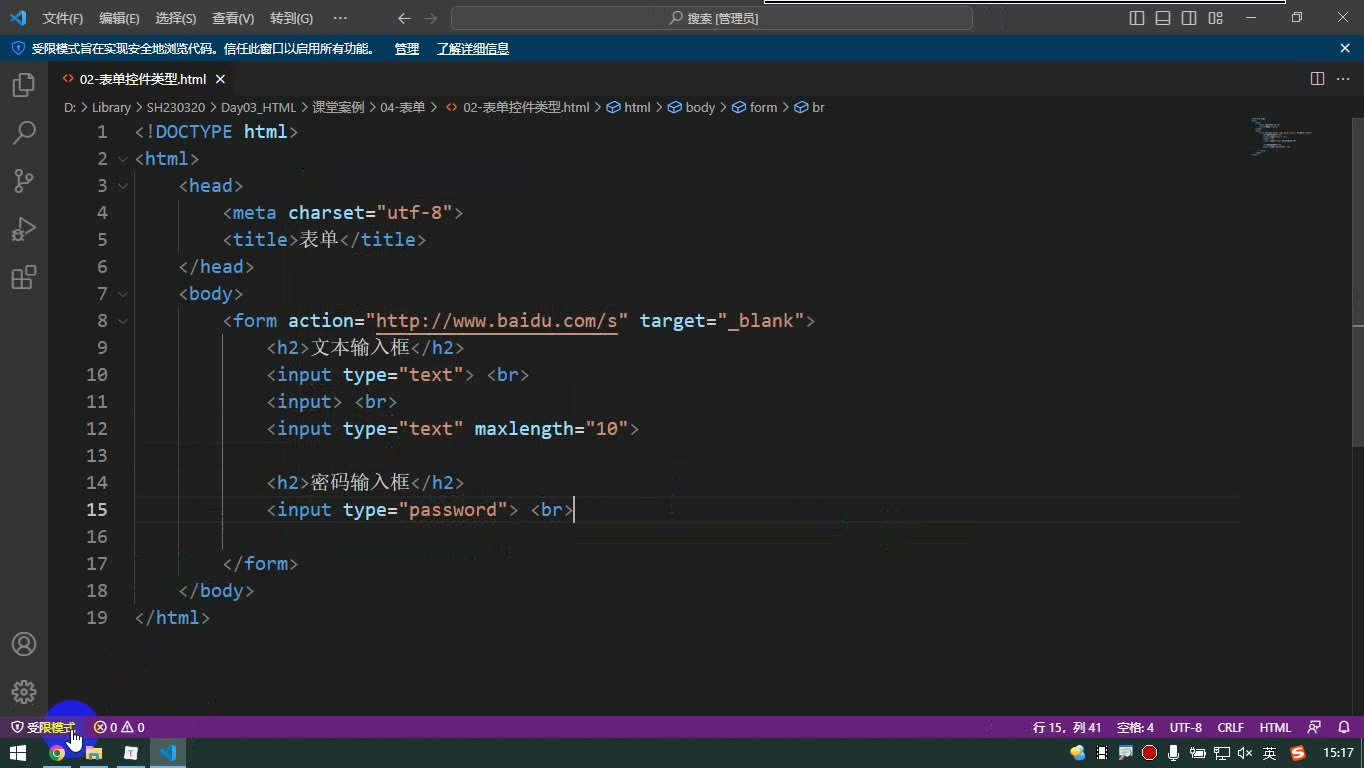This screenshot has height=768, width=1364.
Task: Click the 行 15, 列 41 cursor position
Action: (x=1067, y=727)
